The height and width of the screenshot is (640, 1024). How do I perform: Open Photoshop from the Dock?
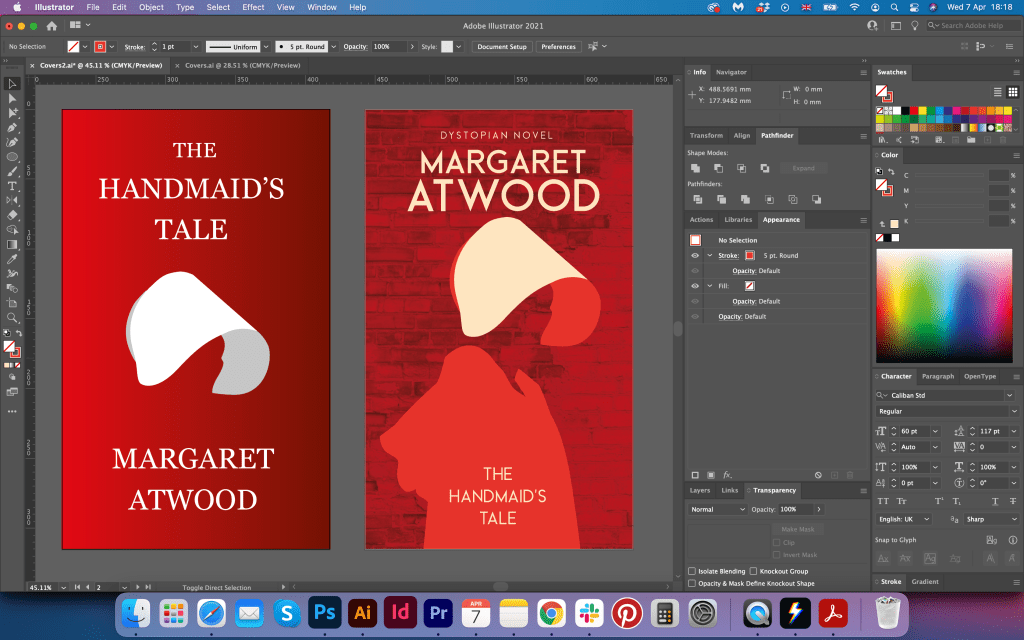pyautogui.click(x=323, y=612)
